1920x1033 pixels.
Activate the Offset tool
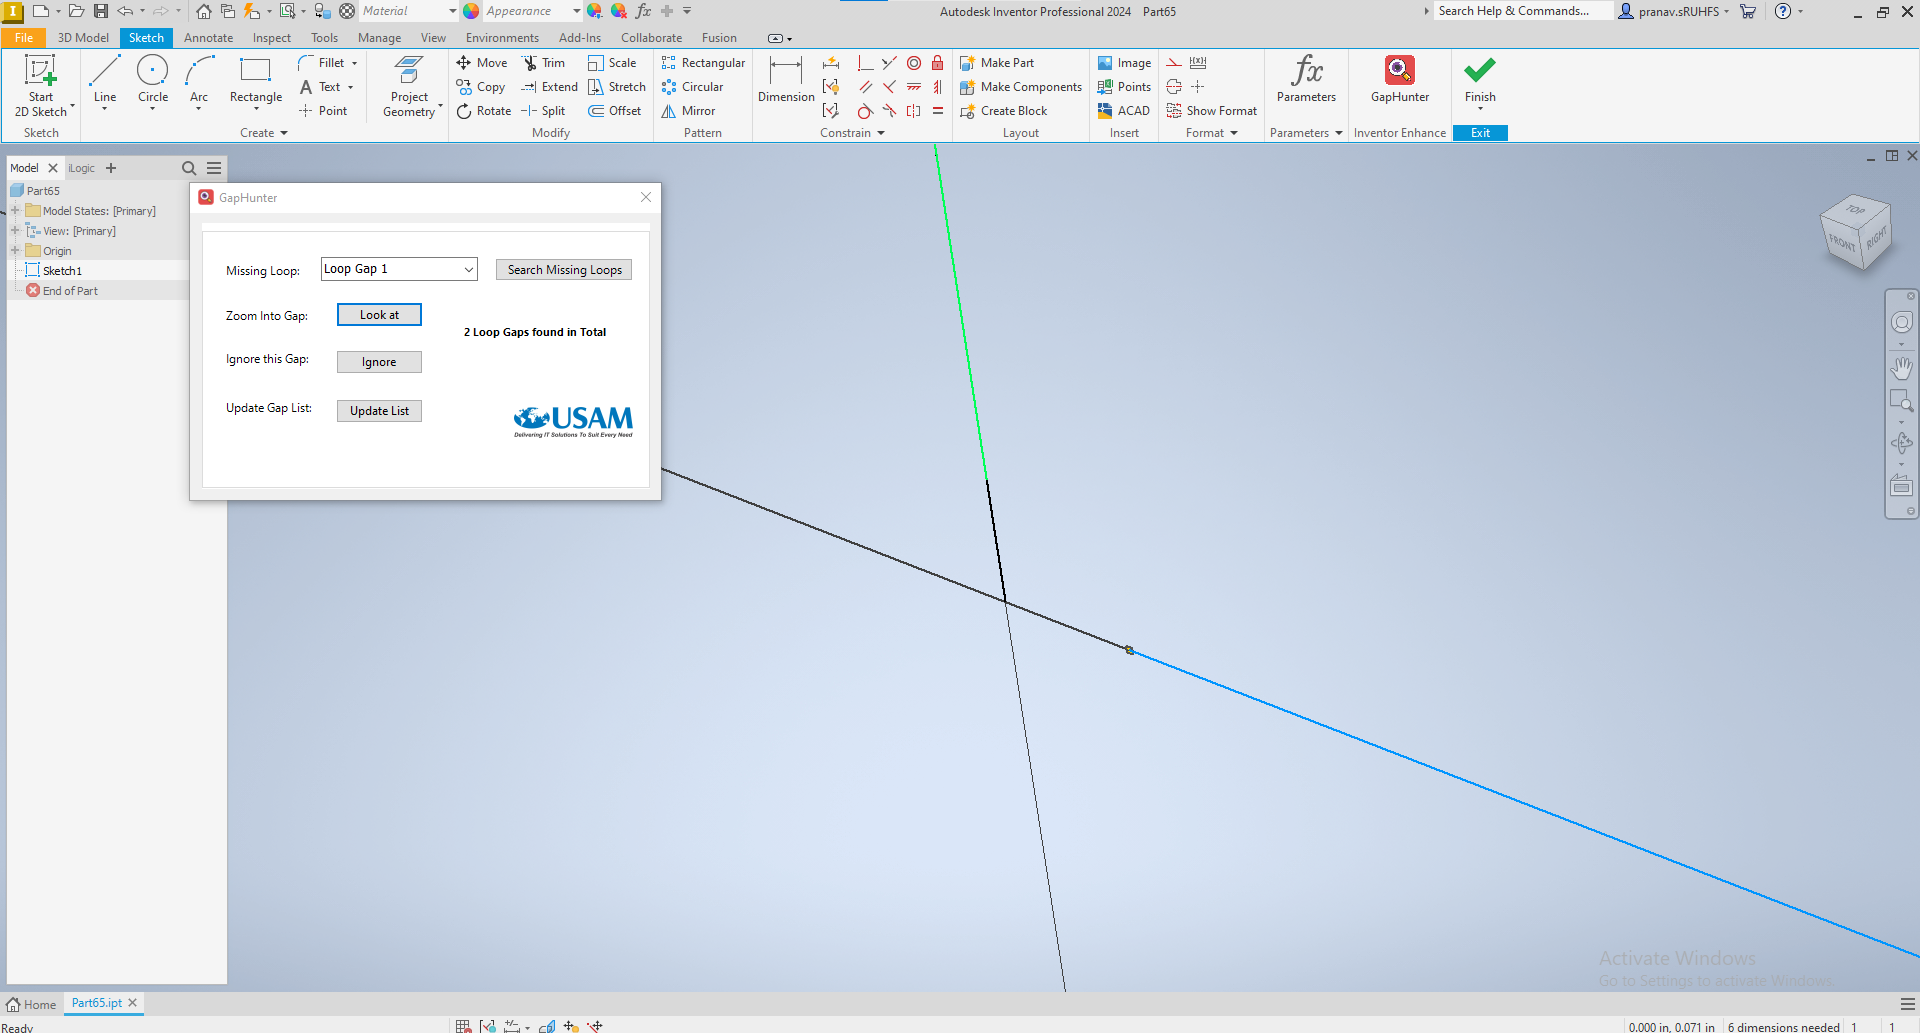click(615, 111)
